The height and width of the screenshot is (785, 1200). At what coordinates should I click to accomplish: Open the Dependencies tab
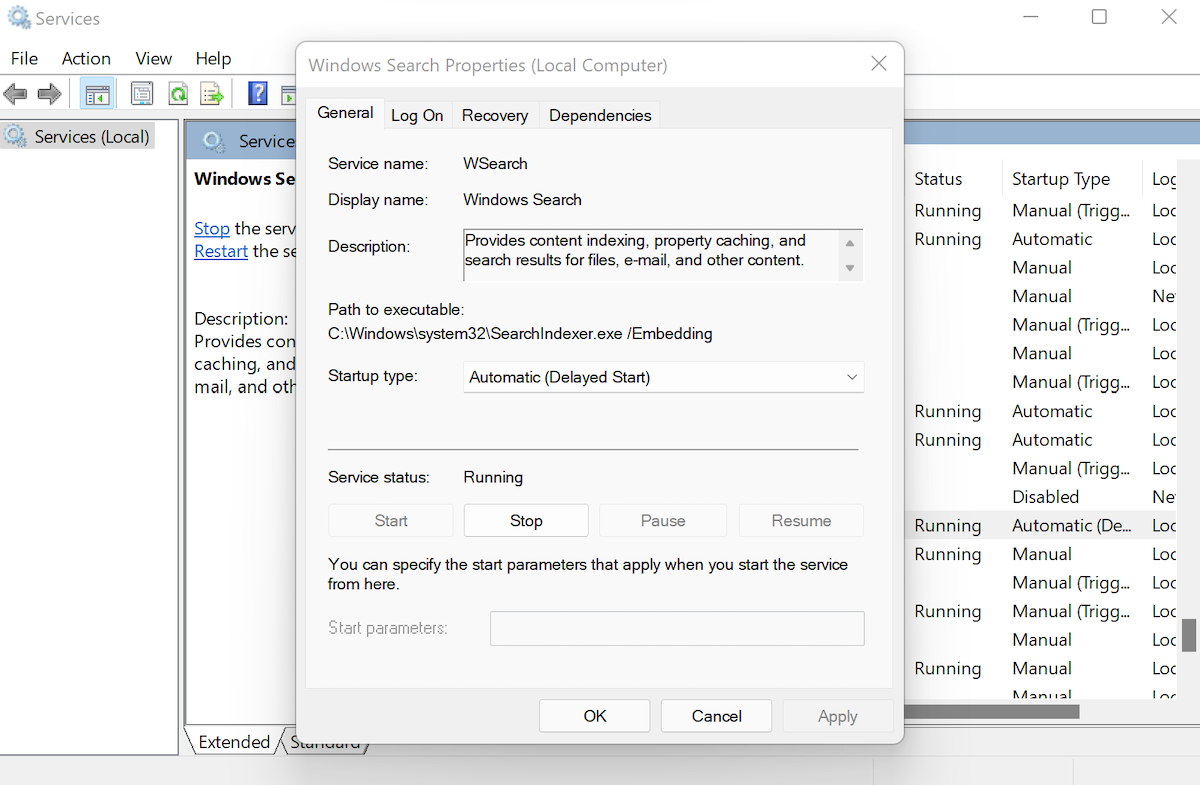point(599,114)
